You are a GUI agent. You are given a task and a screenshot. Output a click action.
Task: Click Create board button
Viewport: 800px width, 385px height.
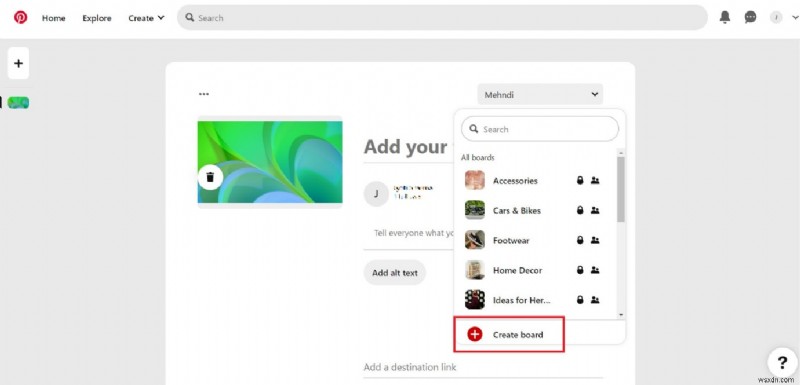tap(509, 334)
